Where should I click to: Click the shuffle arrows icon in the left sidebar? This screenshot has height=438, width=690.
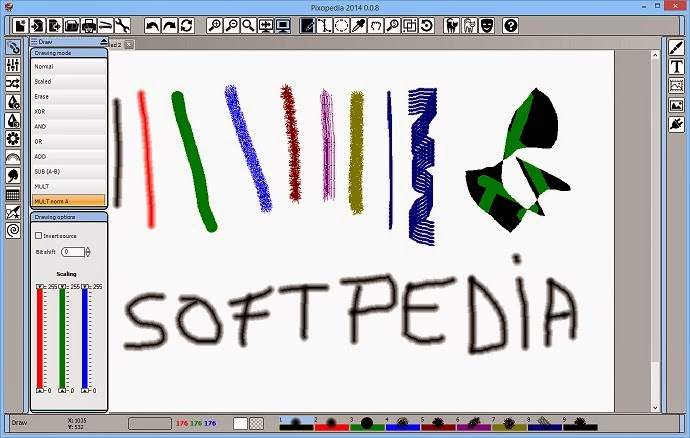point(13,84)
